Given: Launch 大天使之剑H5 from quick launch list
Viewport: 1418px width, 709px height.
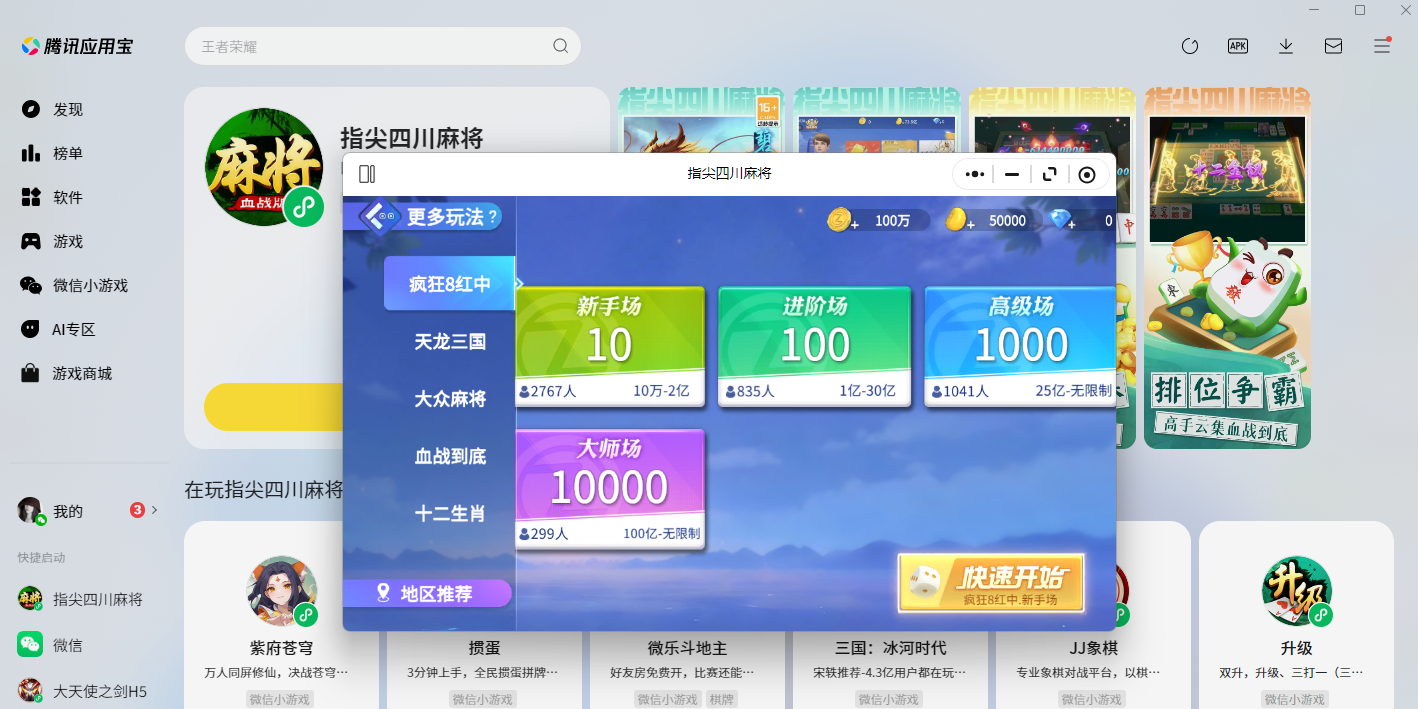Looking at the screenshot, I should point(83,691).
